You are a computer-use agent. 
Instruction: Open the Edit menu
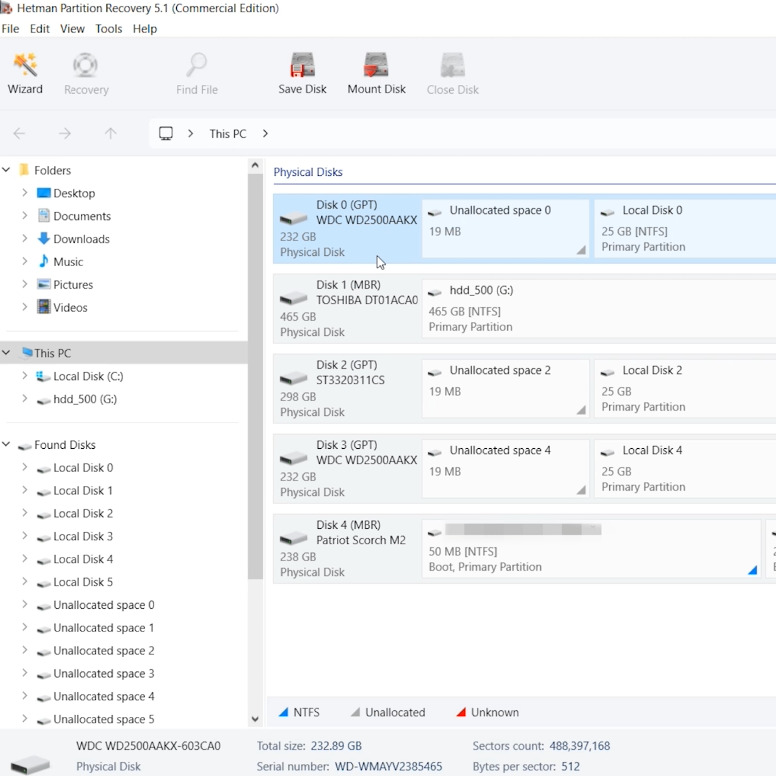tap(40, 29)
